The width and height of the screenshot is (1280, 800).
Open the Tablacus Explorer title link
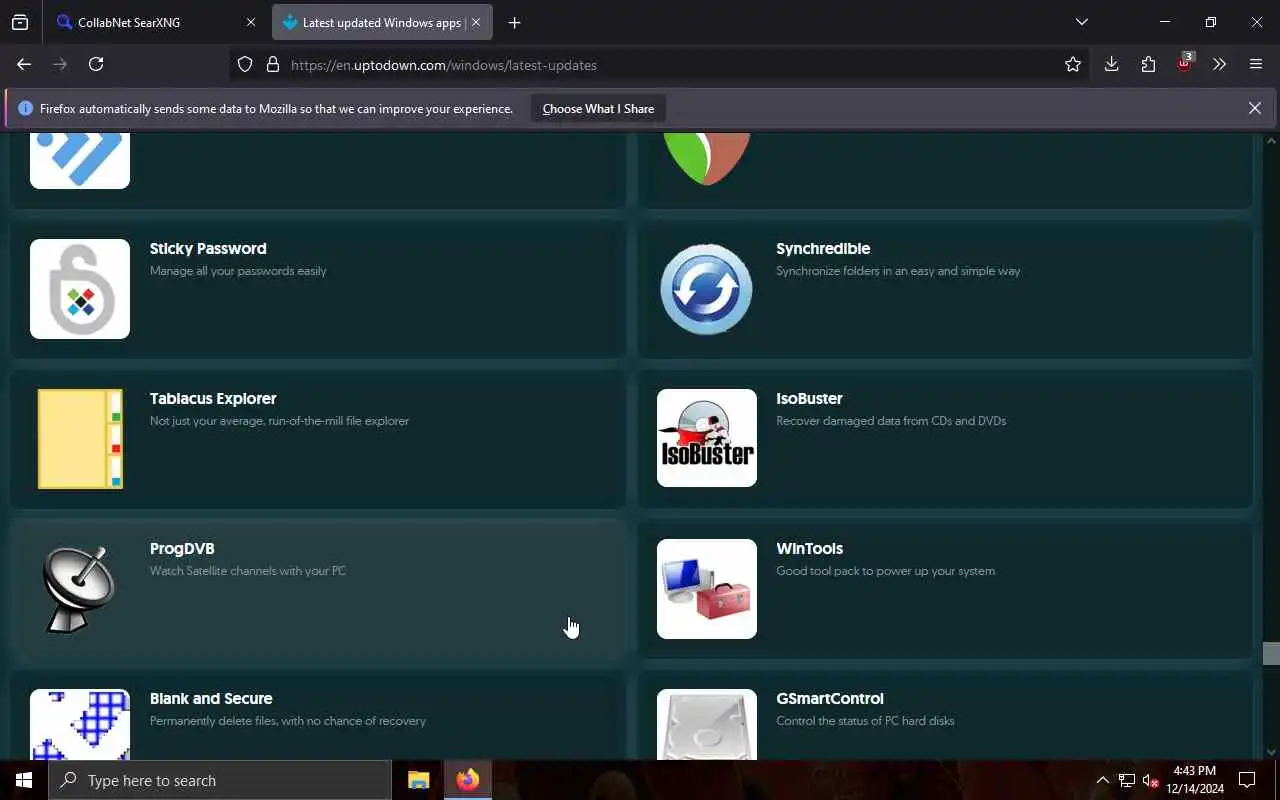[x=213, y=398]
